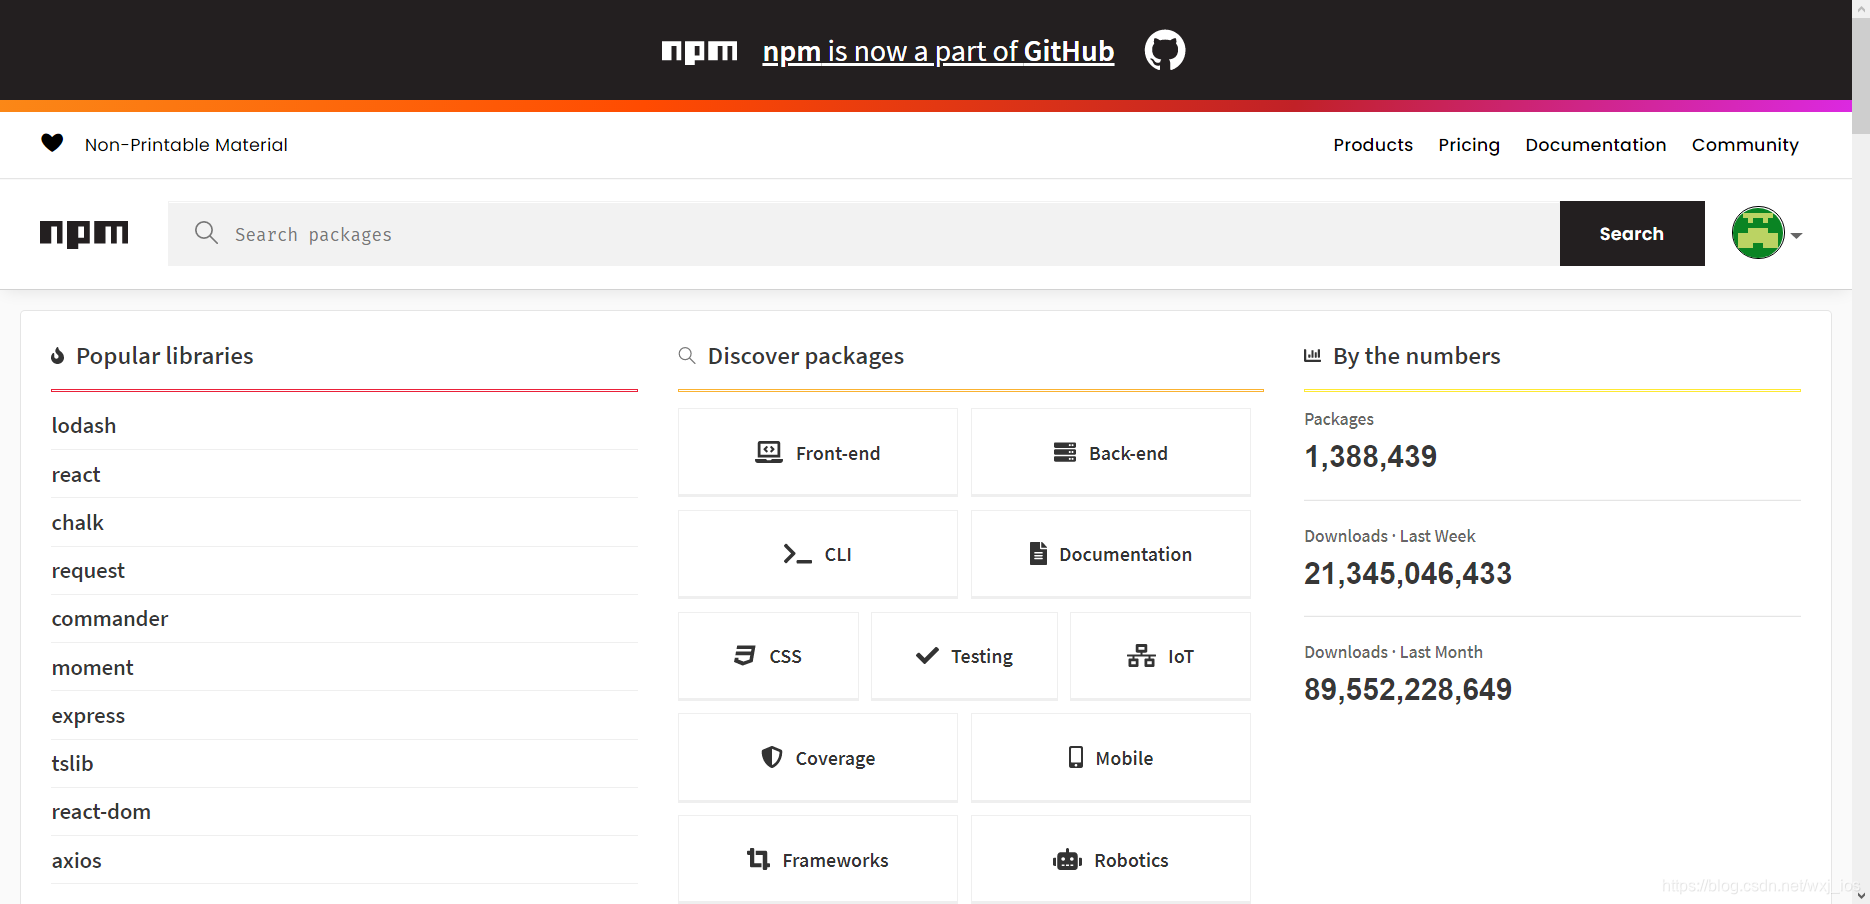This screenshot has height=904, width=1870.
Task: Click the Non-Printable Material text
Action: click(186, 145)
